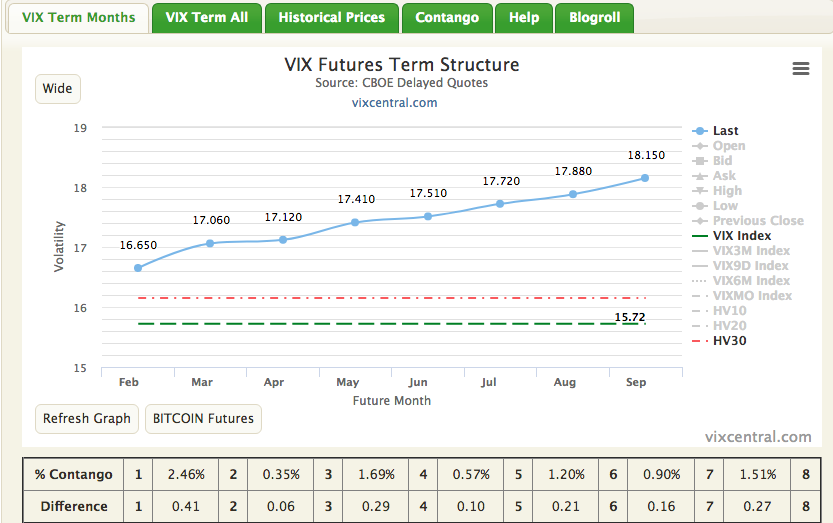Open the vixcentral.com link under title
Screen dimensions: 833x523
[394, 102]
